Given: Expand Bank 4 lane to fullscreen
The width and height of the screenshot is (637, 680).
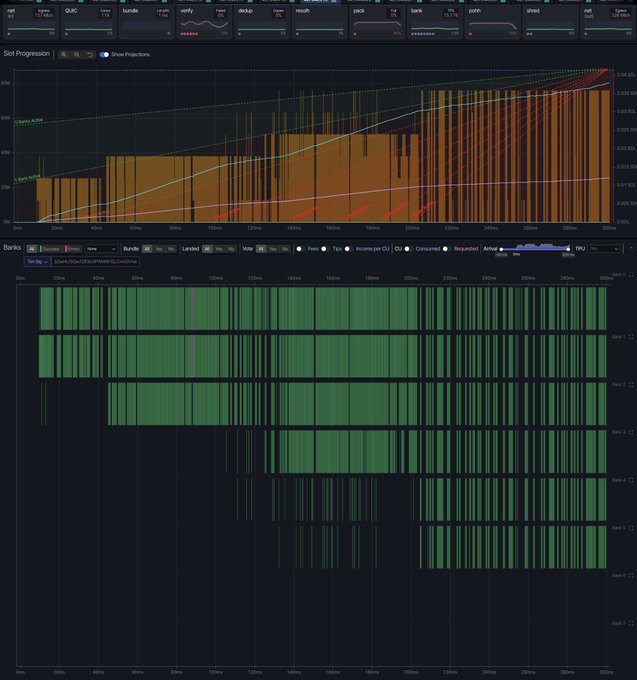Looking at the screenshot, I should click(631, 480).
